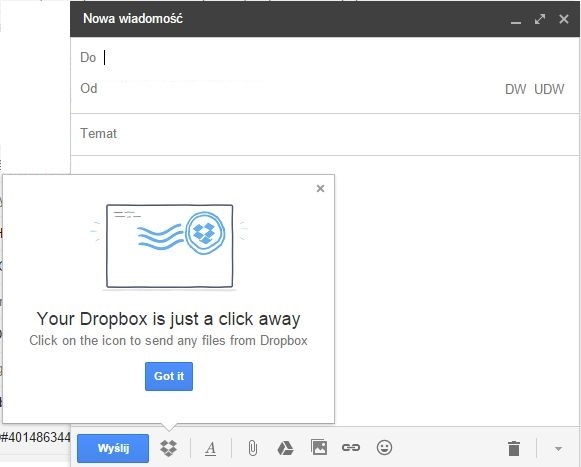Dismiss Dropbox tip with Got it
Viewport: 581px width, 467px height.
pos(169,376)
